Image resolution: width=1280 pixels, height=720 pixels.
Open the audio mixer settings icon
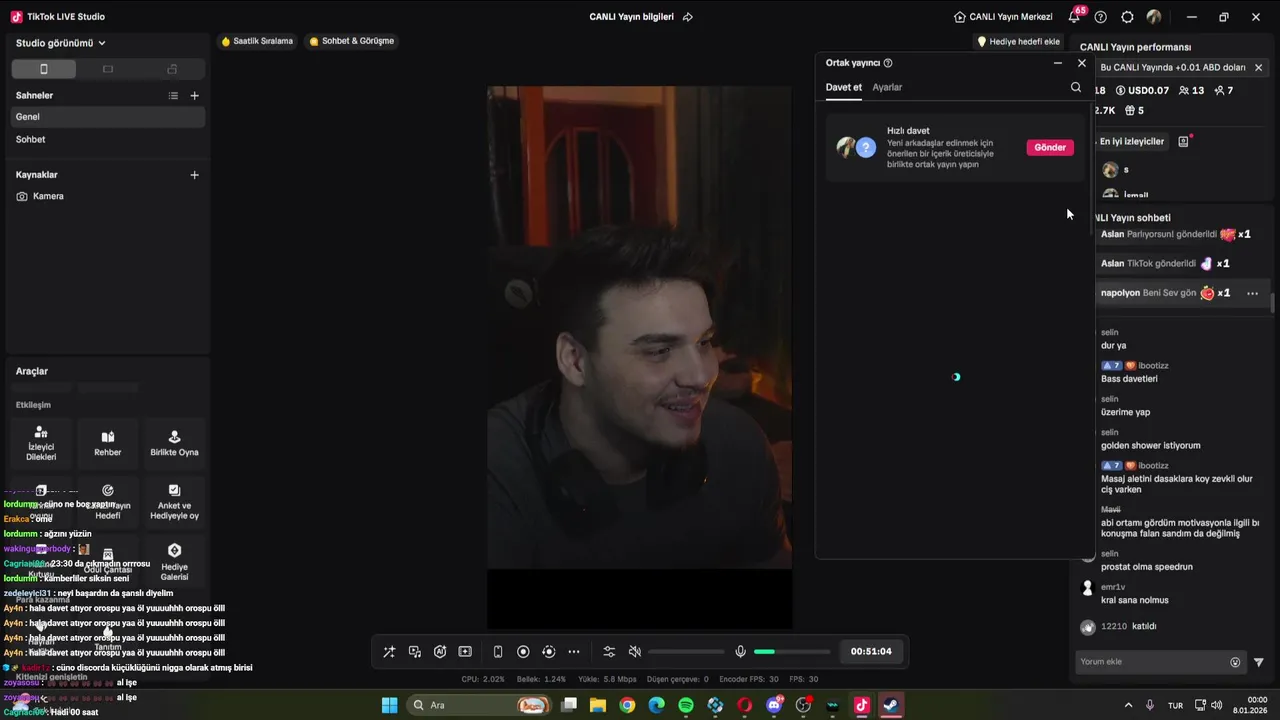pos(609,652)
